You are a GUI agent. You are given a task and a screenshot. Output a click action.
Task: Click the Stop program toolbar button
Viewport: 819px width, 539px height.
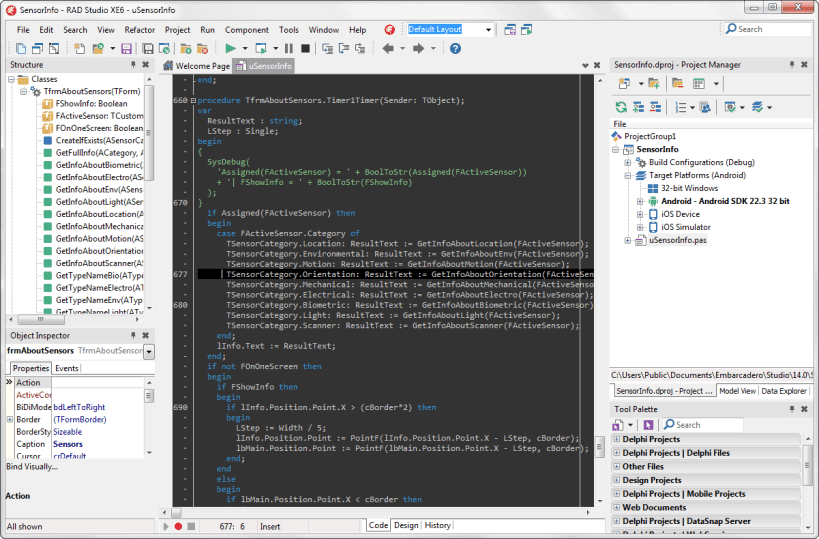[306, 49]
